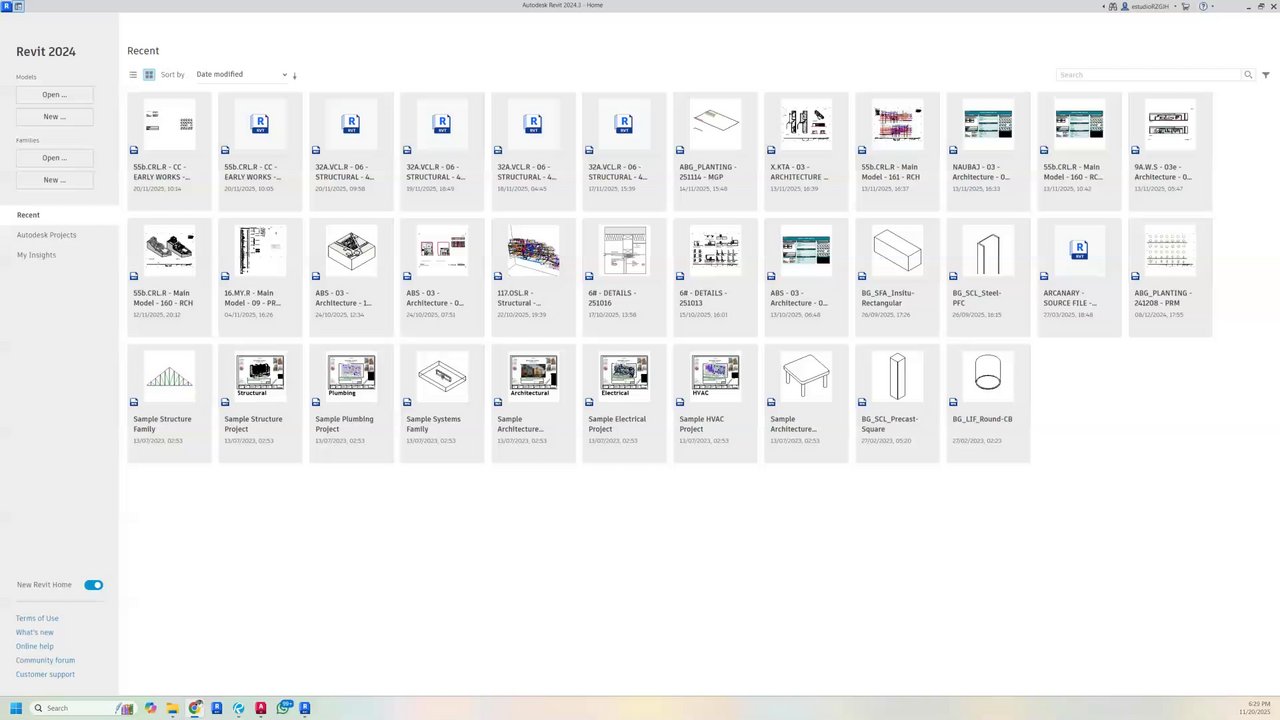Screen dimensions: 1280x720
Task: Open the 55b.CRL.R Main Model 161 RCH thumbnail
Action: (x=897, y=124)
